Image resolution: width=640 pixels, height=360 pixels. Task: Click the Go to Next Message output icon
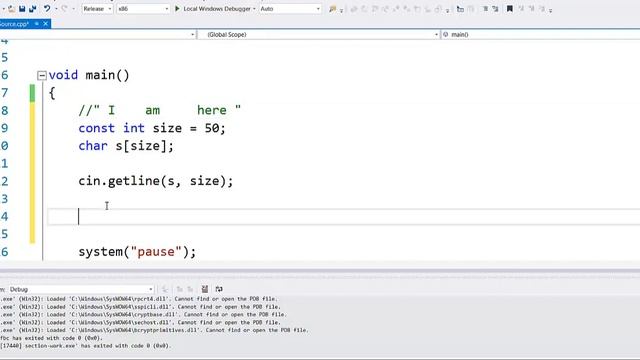click(x=190, y=289)
